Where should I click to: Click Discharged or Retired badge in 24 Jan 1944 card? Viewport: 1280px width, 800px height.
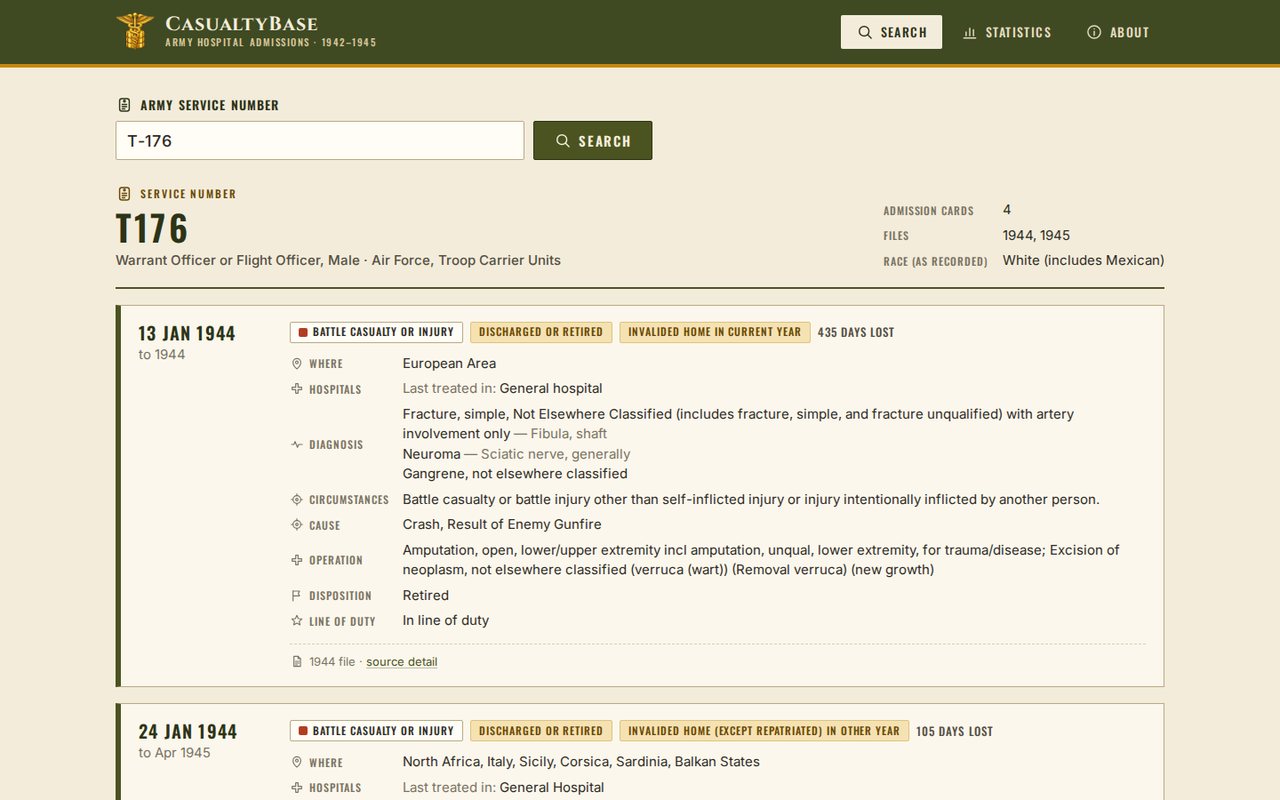pyautogui.click(x=541, y=731)
